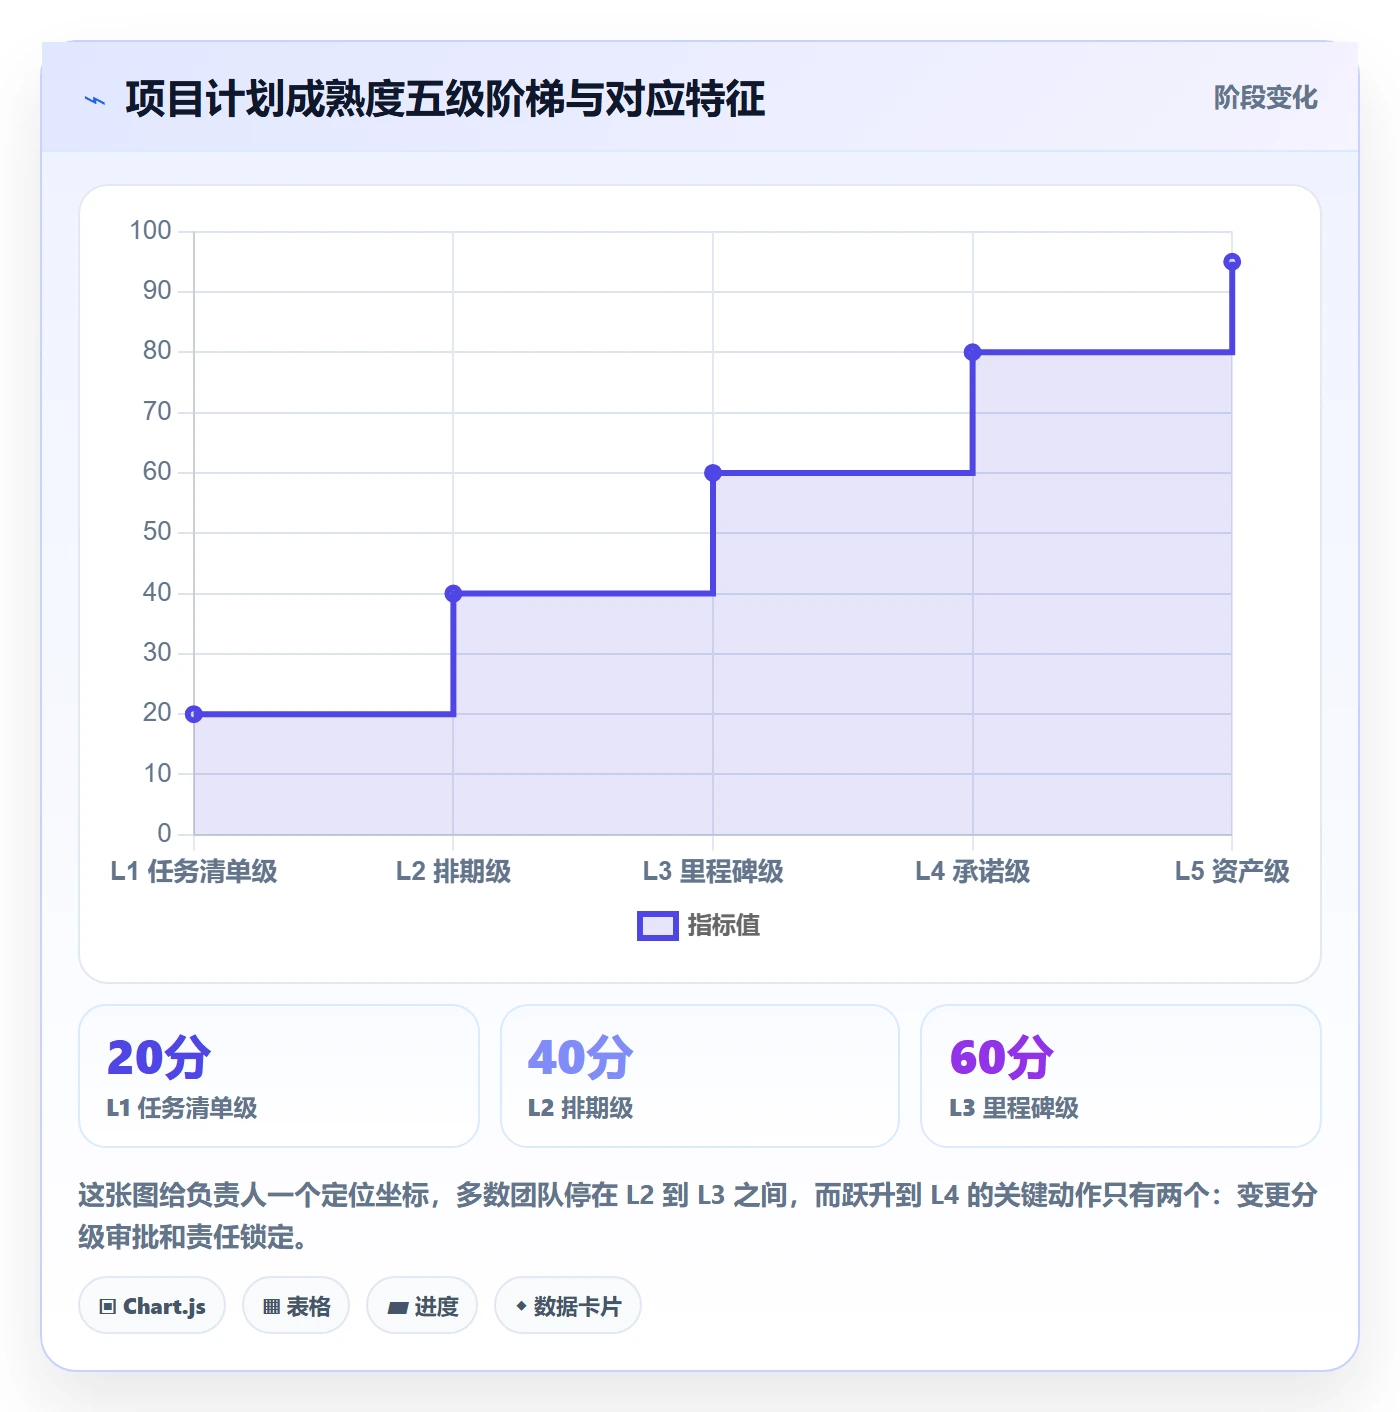
Task: Click the progress bar icon in 进度 tag
Action: (397, 1307)
